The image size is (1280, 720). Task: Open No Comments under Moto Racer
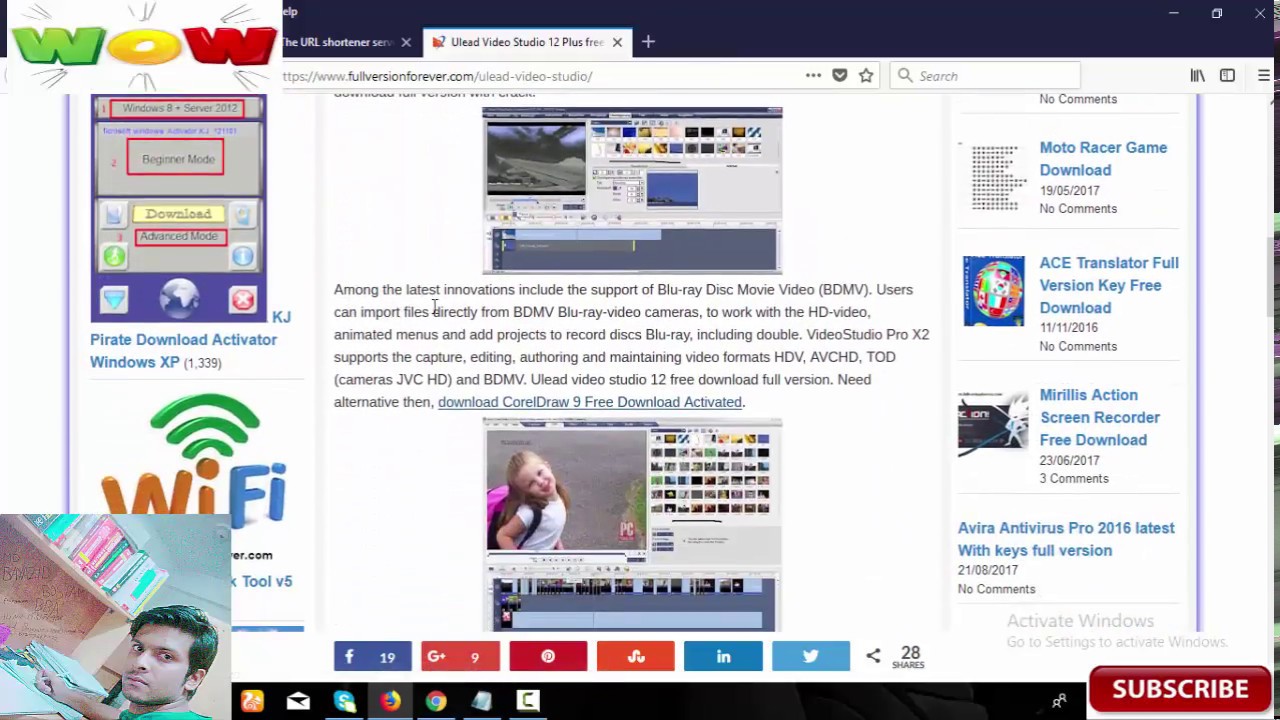[1078, 209]
